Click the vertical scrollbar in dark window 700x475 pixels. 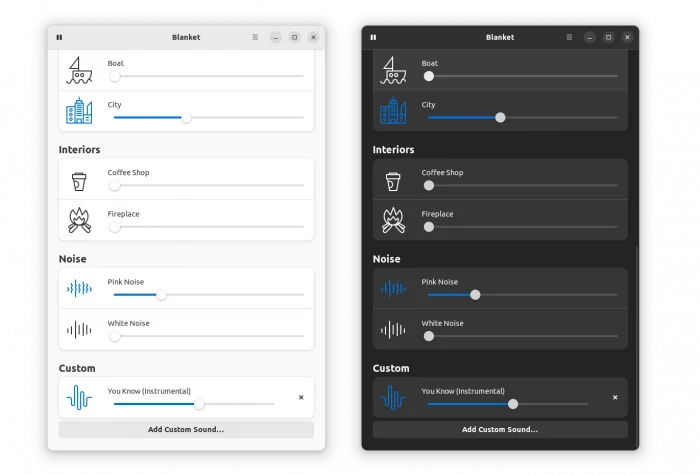click(636, 340)
